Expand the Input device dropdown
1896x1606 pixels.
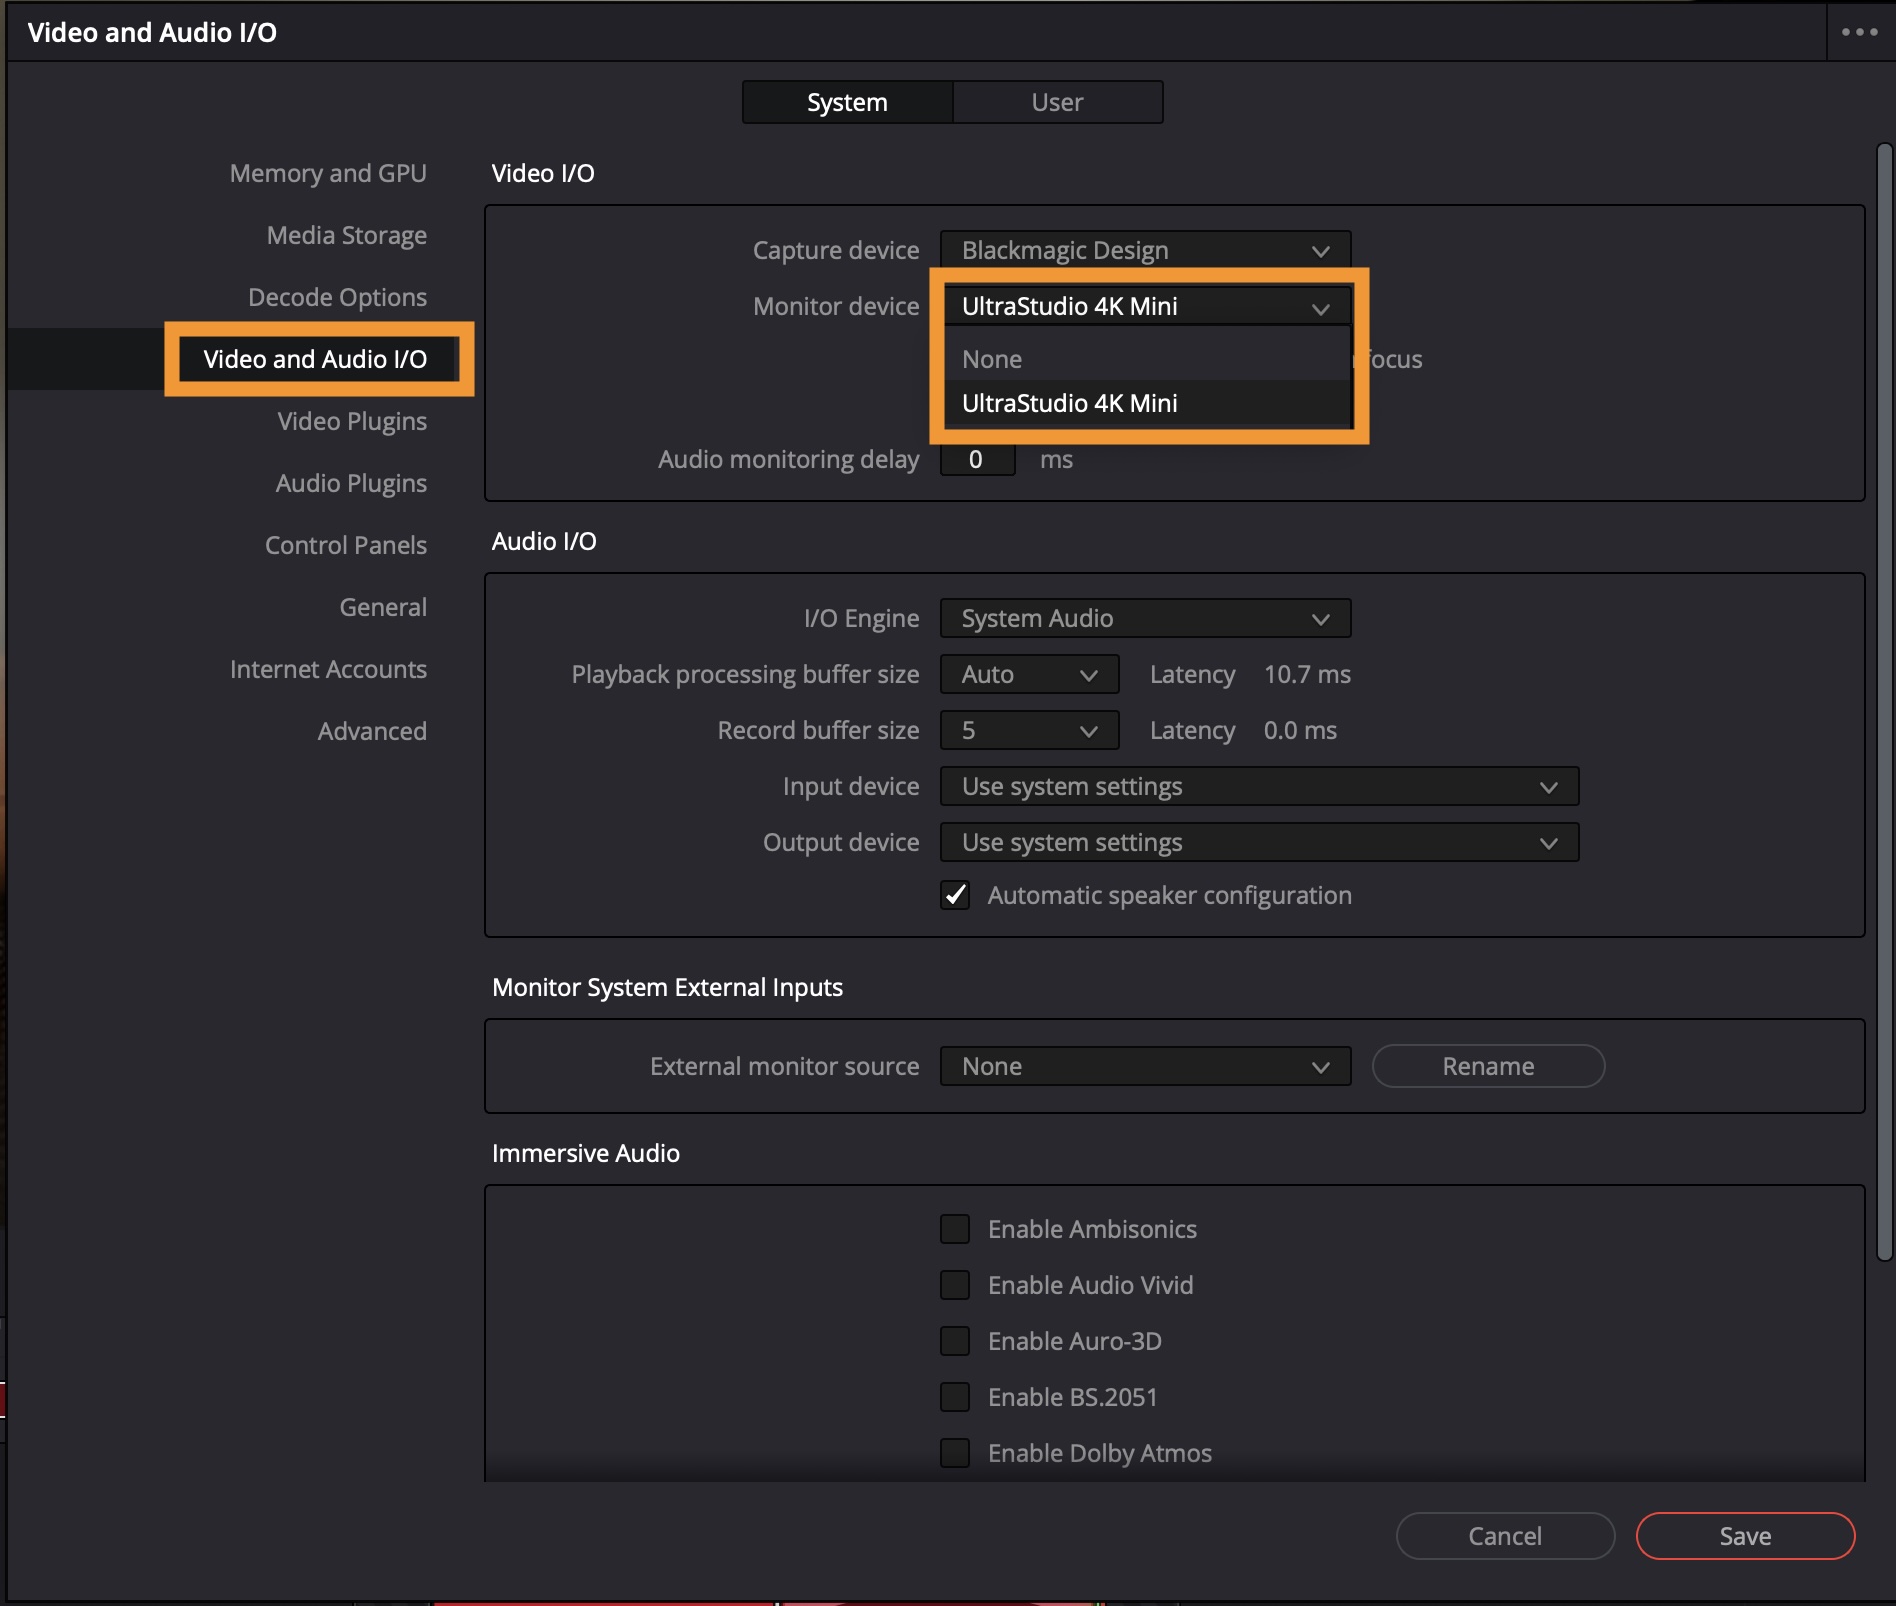(x=1259, y=786)
